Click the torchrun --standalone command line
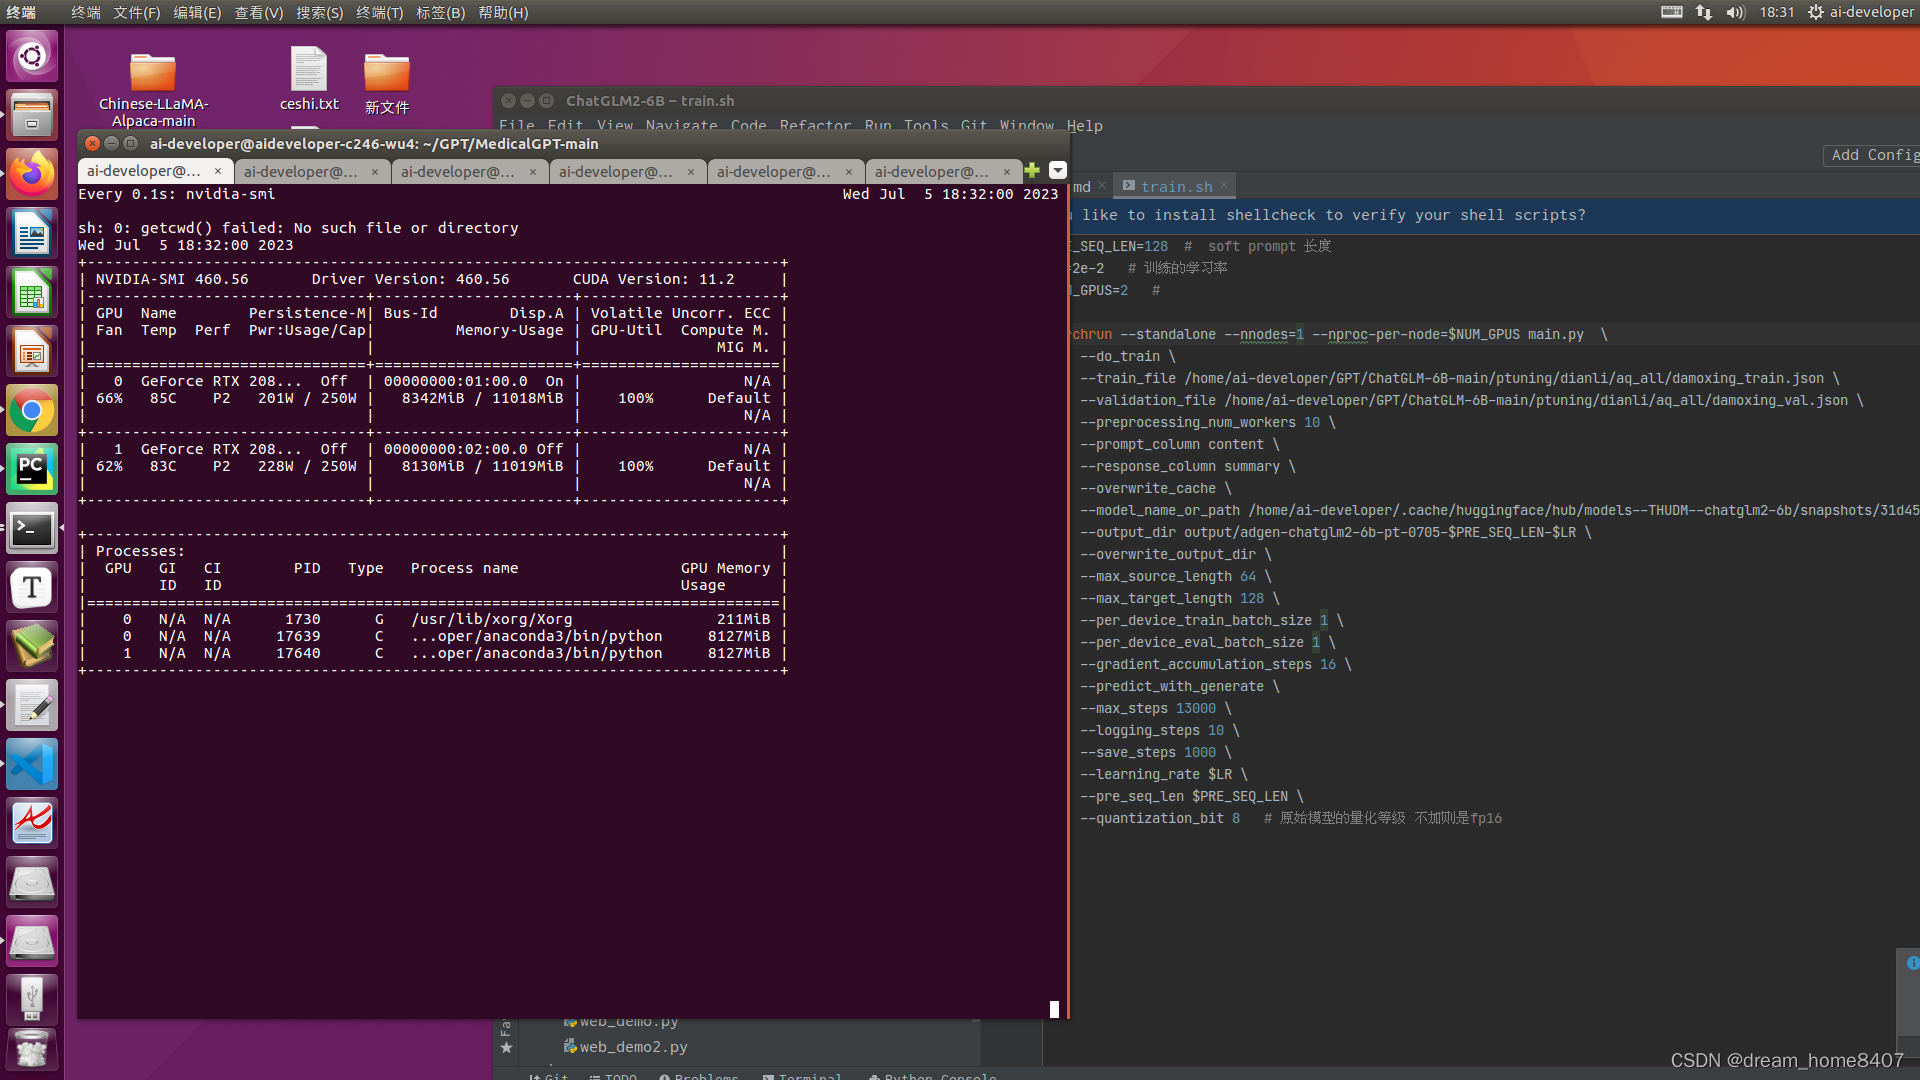The image size is (1920, 1080). pos(1340,334)
